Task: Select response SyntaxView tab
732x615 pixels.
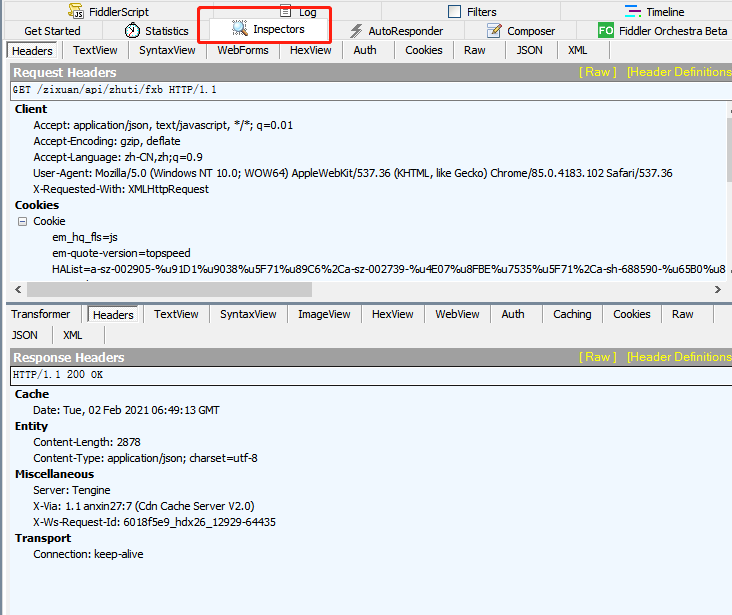Action: pos(248,314)
